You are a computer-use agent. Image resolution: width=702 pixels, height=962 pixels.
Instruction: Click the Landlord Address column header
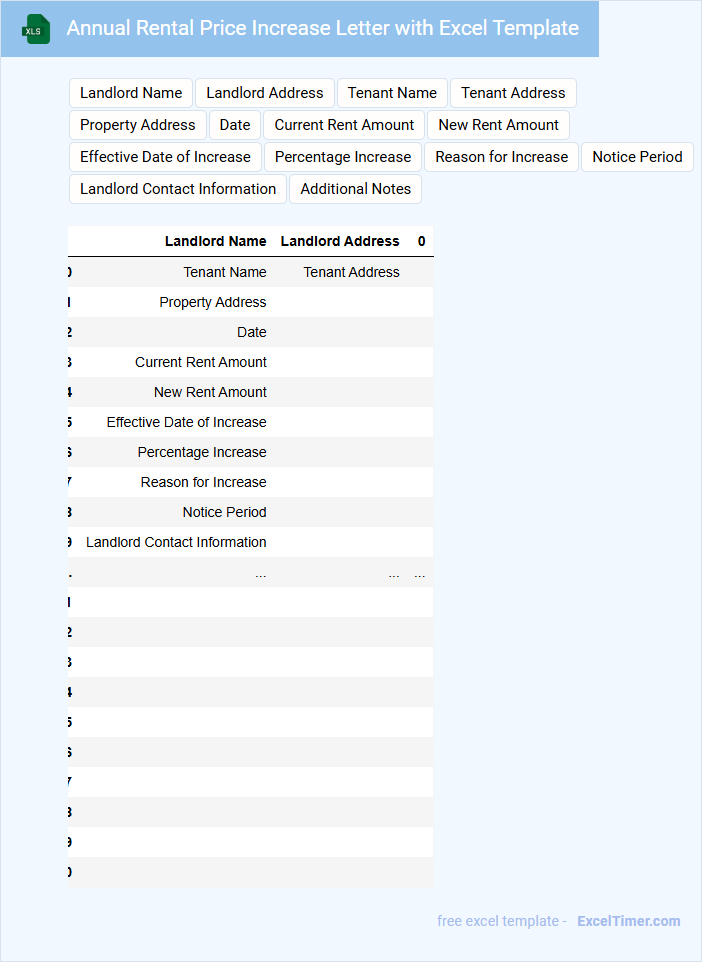point(340,241)
